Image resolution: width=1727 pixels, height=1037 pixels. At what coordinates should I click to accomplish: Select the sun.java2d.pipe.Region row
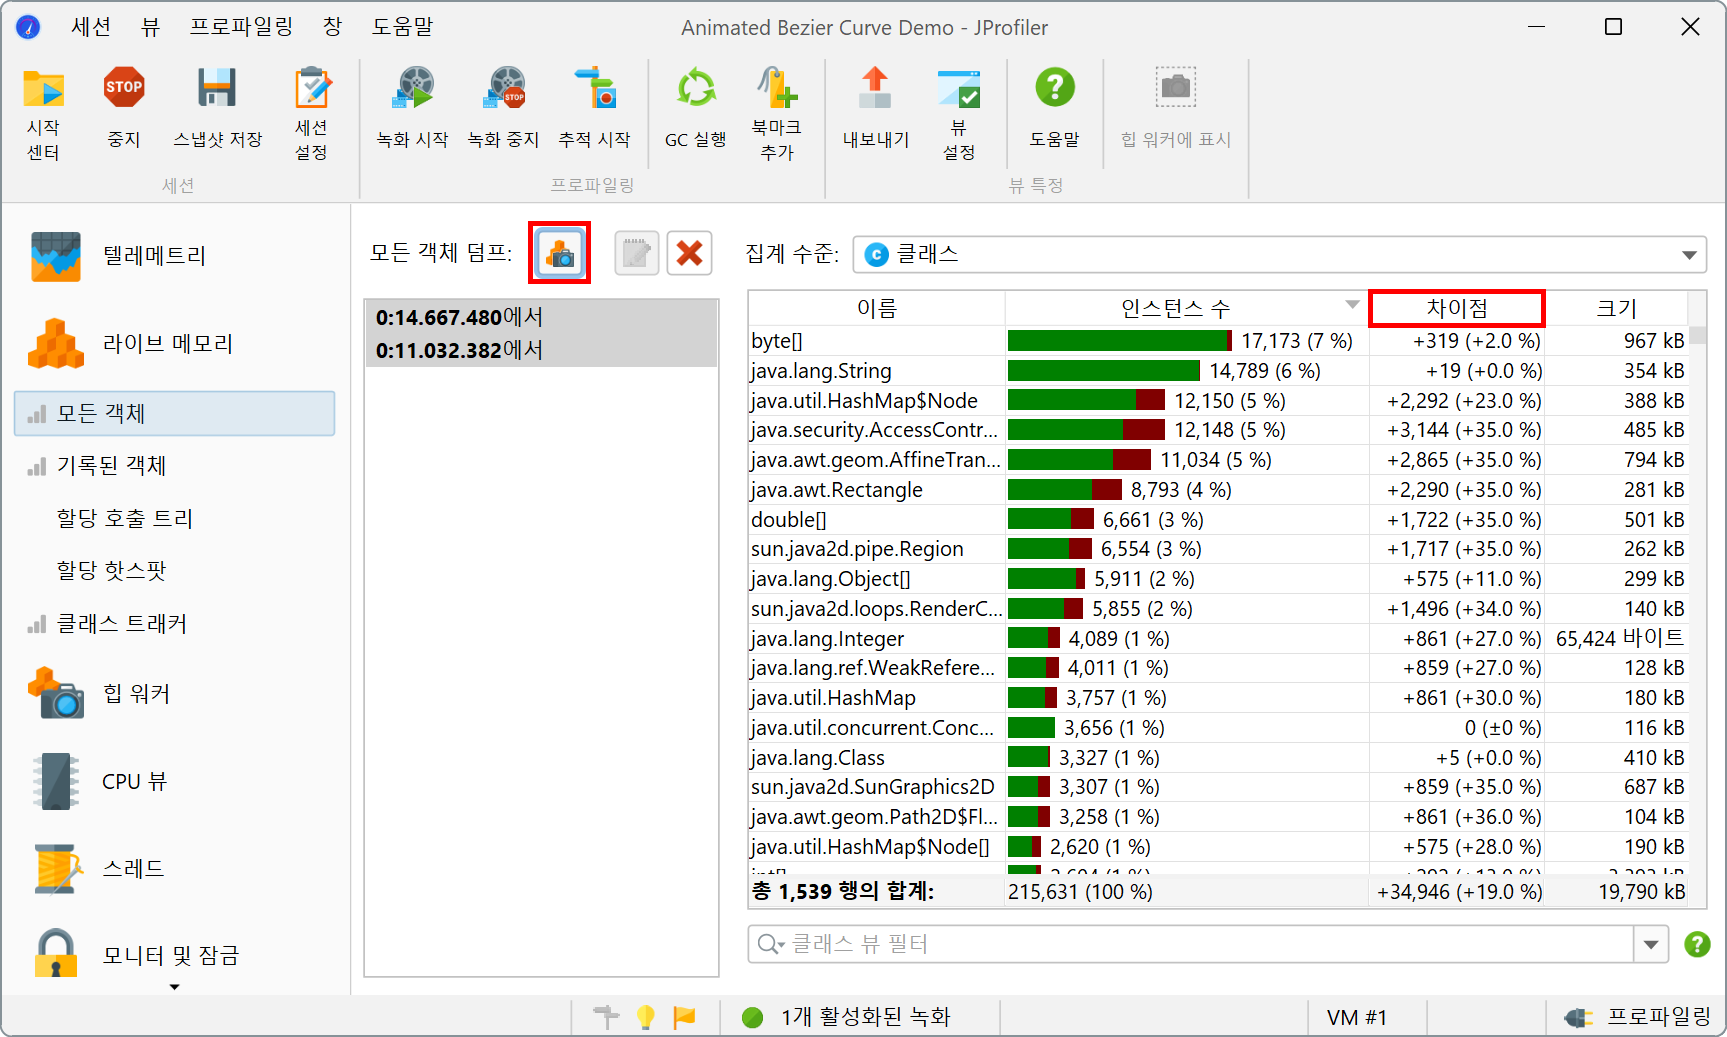coord(1218,549)
